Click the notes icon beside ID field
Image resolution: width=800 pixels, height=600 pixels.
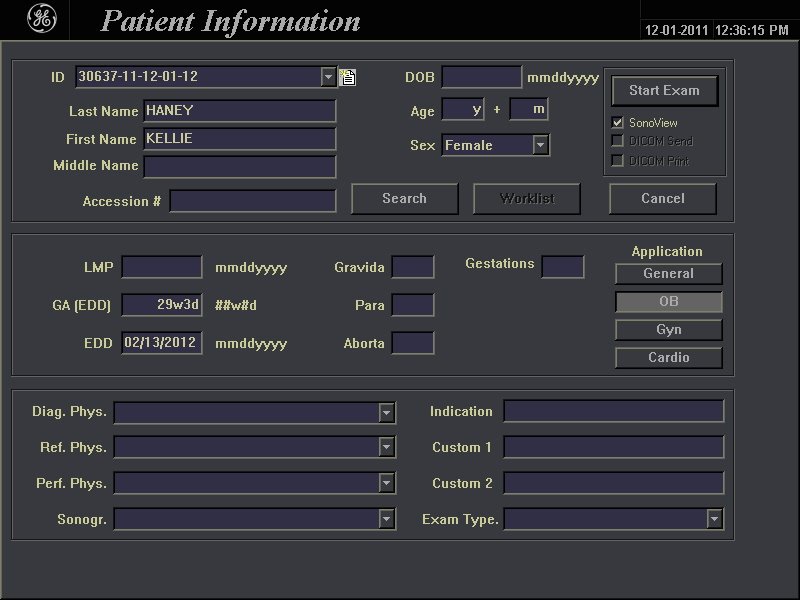click(x=347, y=77)
